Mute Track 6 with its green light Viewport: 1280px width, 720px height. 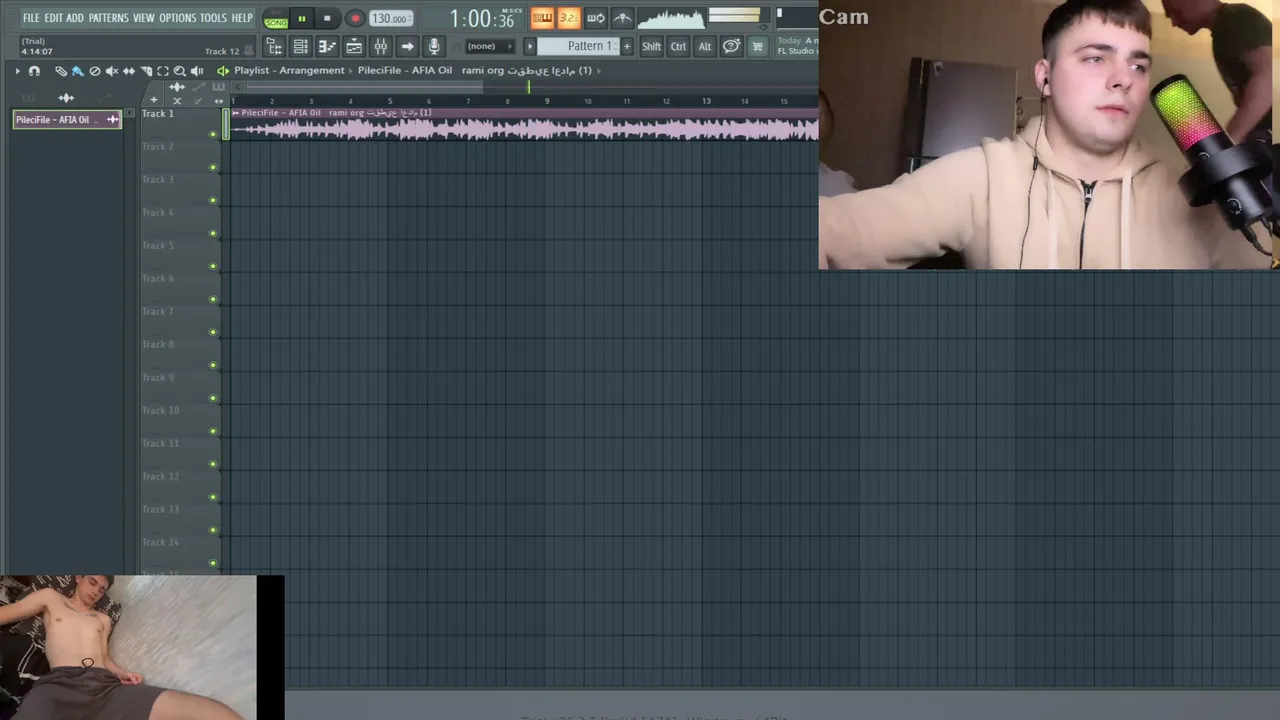pyautogui.click(x=212, y=299)
